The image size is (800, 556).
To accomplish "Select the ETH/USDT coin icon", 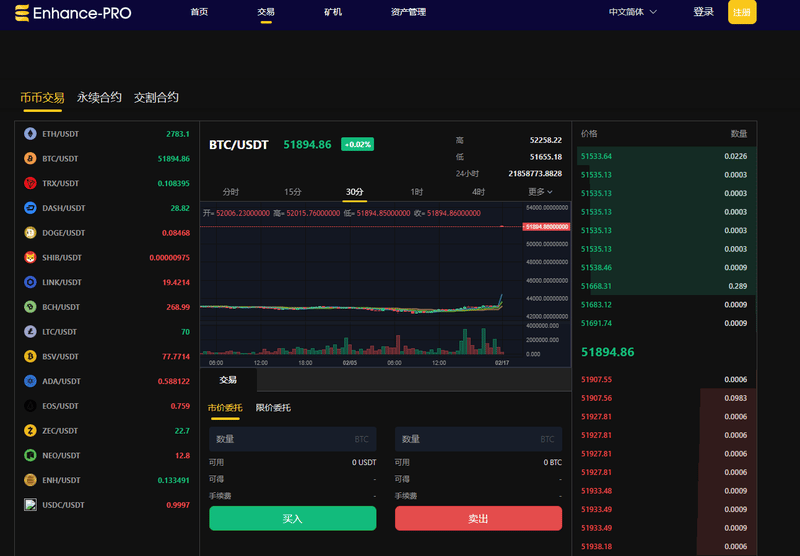I will click(x=30, y=134).
